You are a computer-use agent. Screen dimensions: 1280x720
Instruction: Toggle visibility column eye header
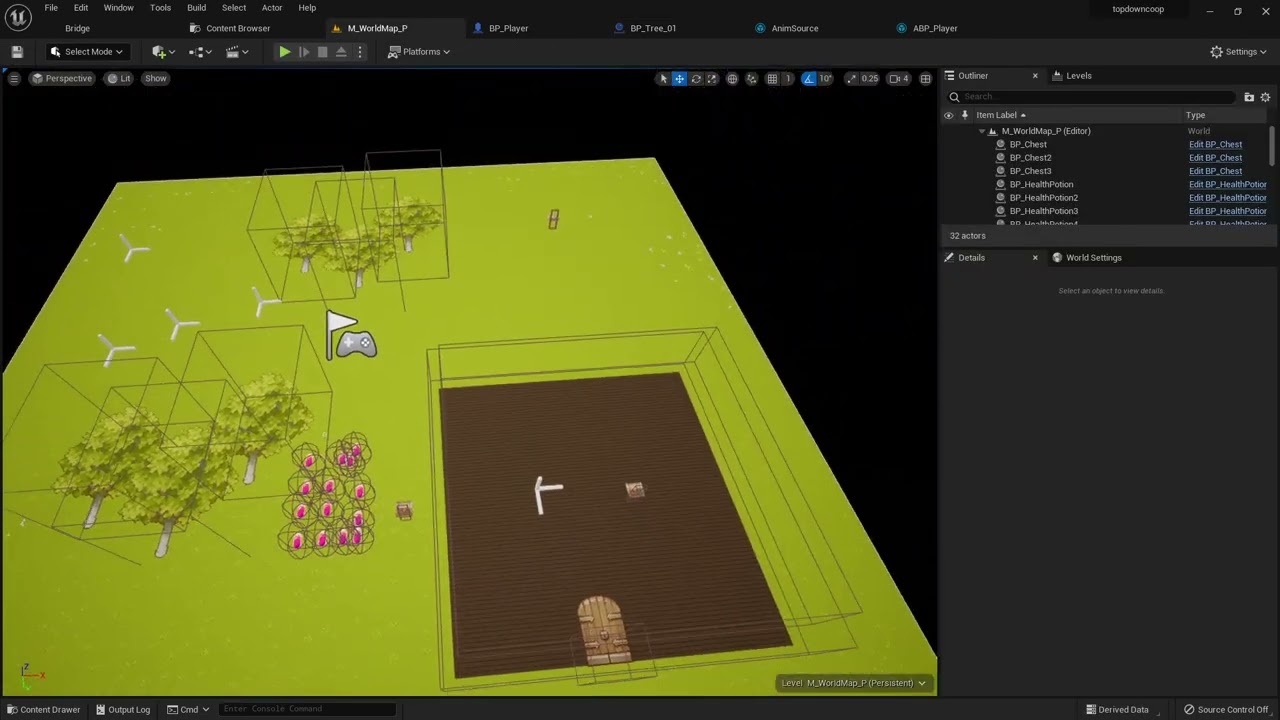tap(949, 115)
